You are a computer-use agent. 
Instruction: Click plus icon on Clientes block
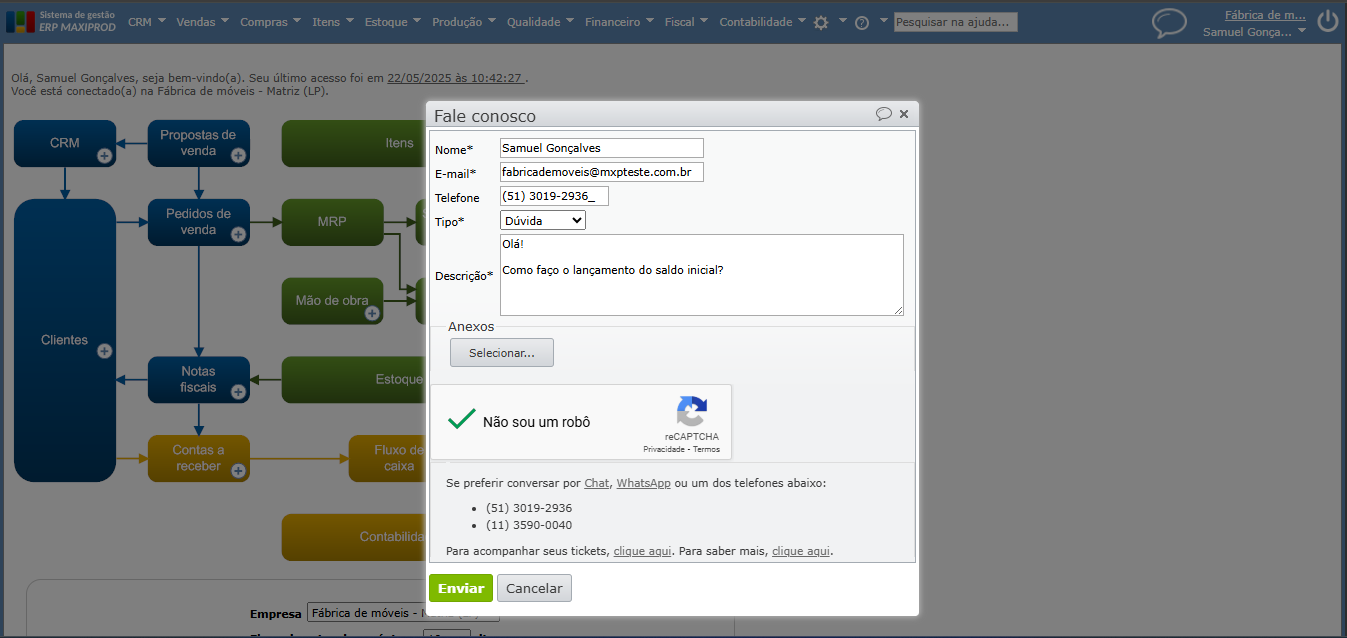click(104, 351)
